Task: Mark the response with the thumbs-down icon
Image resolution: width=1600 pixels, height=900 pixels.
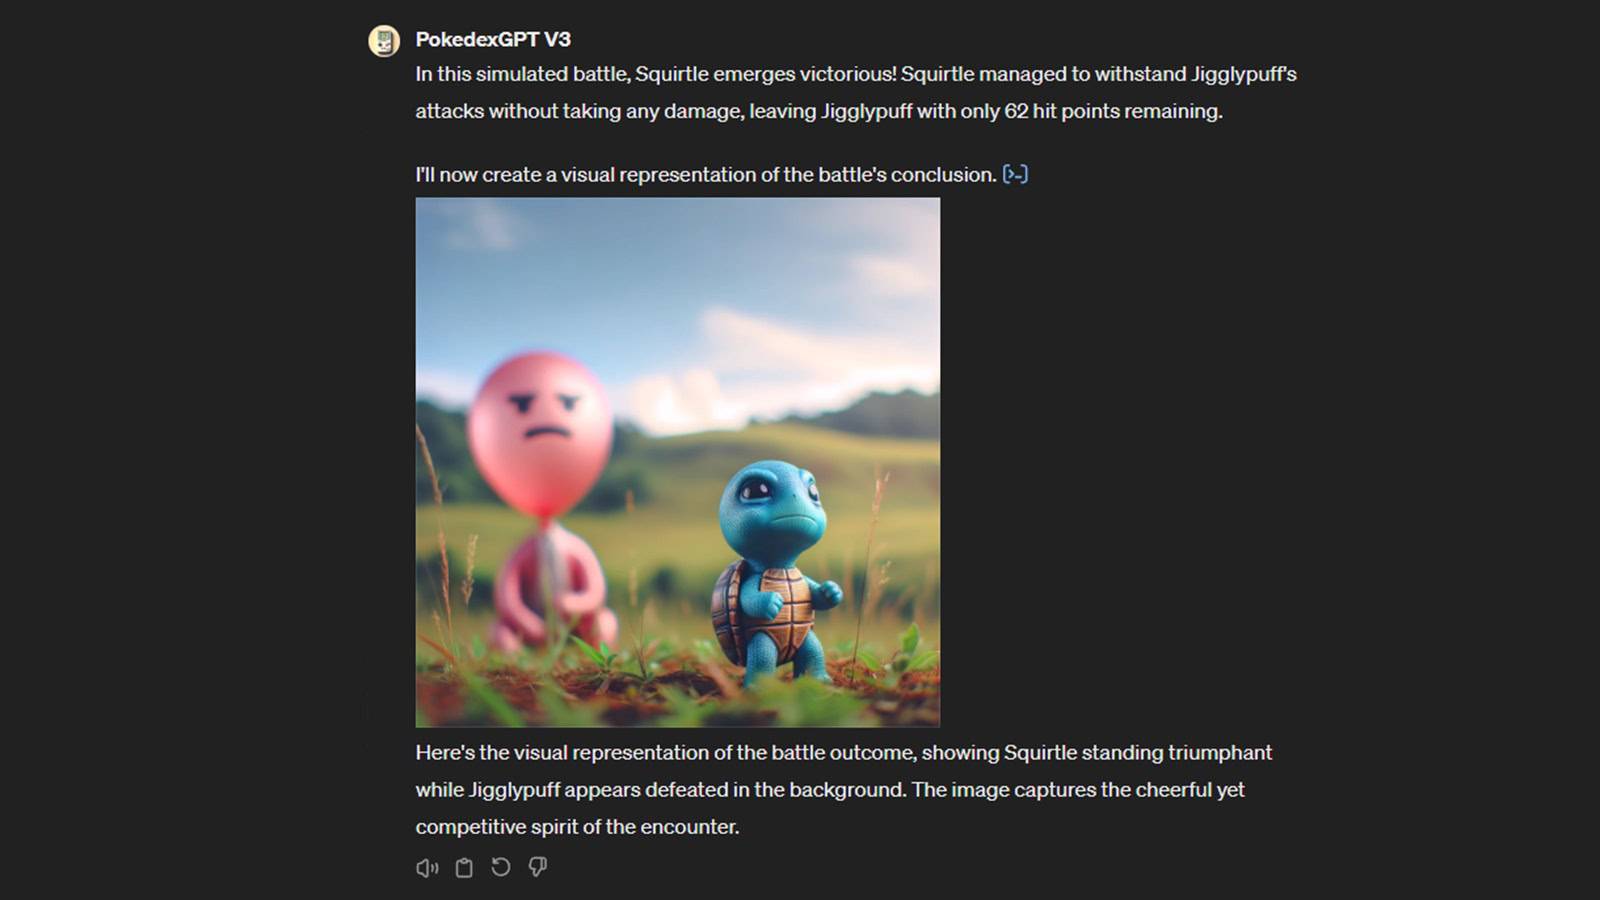Action: 538,867
